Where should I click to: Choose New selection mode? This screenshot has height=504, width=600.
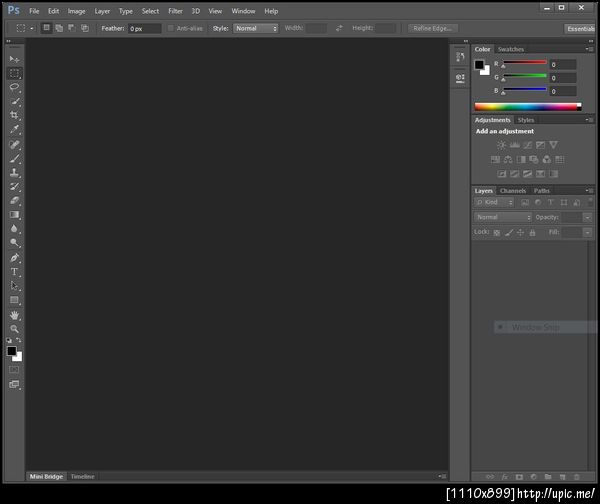coord(46,28)
